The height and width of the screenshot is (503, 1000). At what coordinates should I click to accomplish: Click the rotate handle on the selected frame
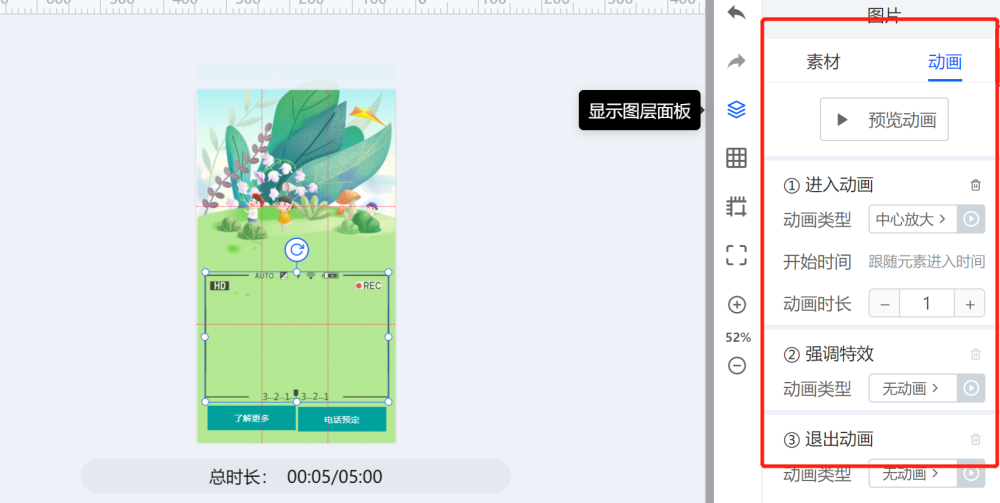click(x=297, y=250)
